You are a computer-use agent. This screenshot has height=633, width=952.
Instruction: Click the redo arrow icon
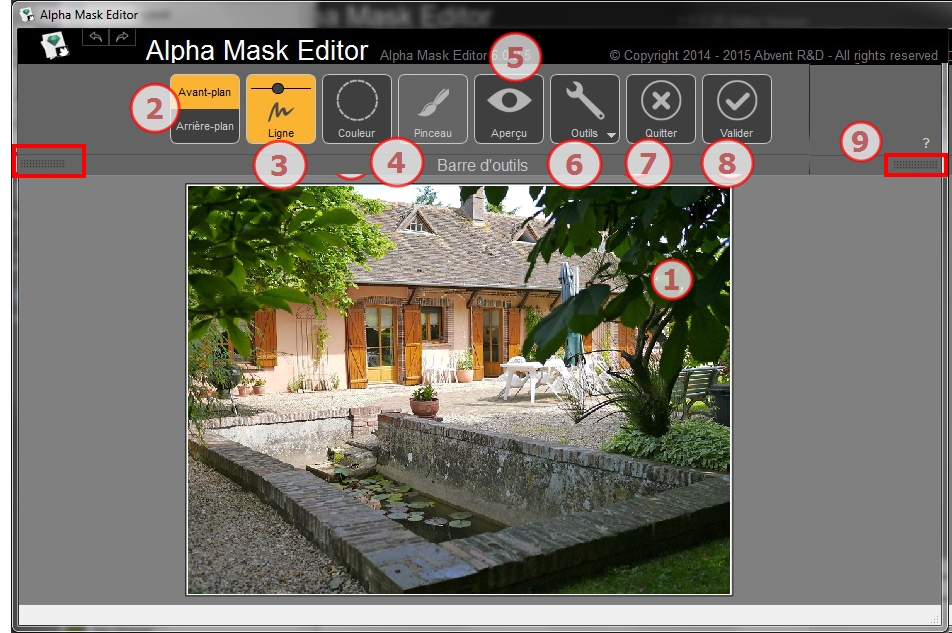tap(121, 37)
